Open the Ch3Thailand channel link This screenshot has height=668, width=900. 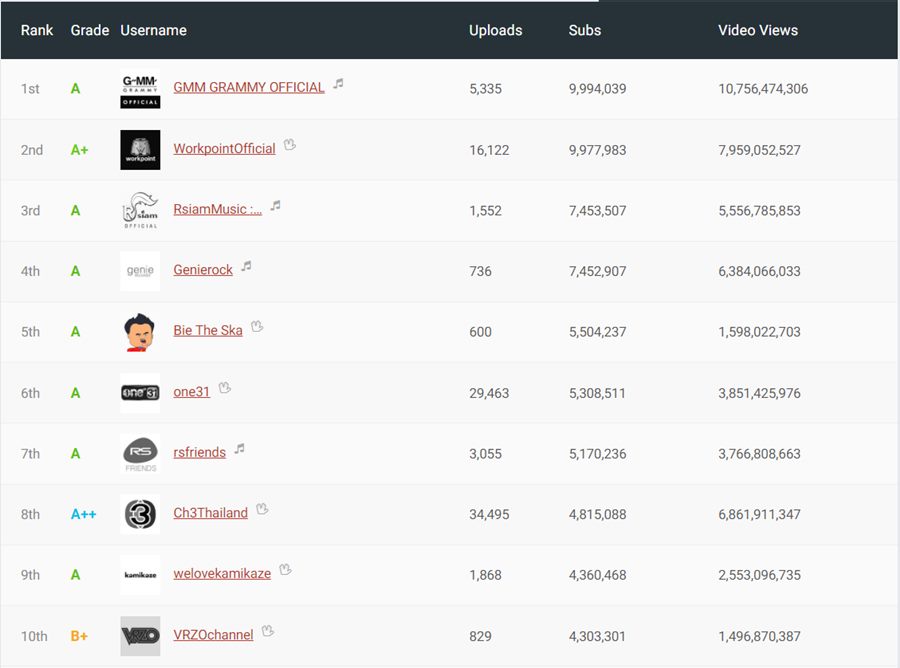pyautogui.click(x=211, y=513)
